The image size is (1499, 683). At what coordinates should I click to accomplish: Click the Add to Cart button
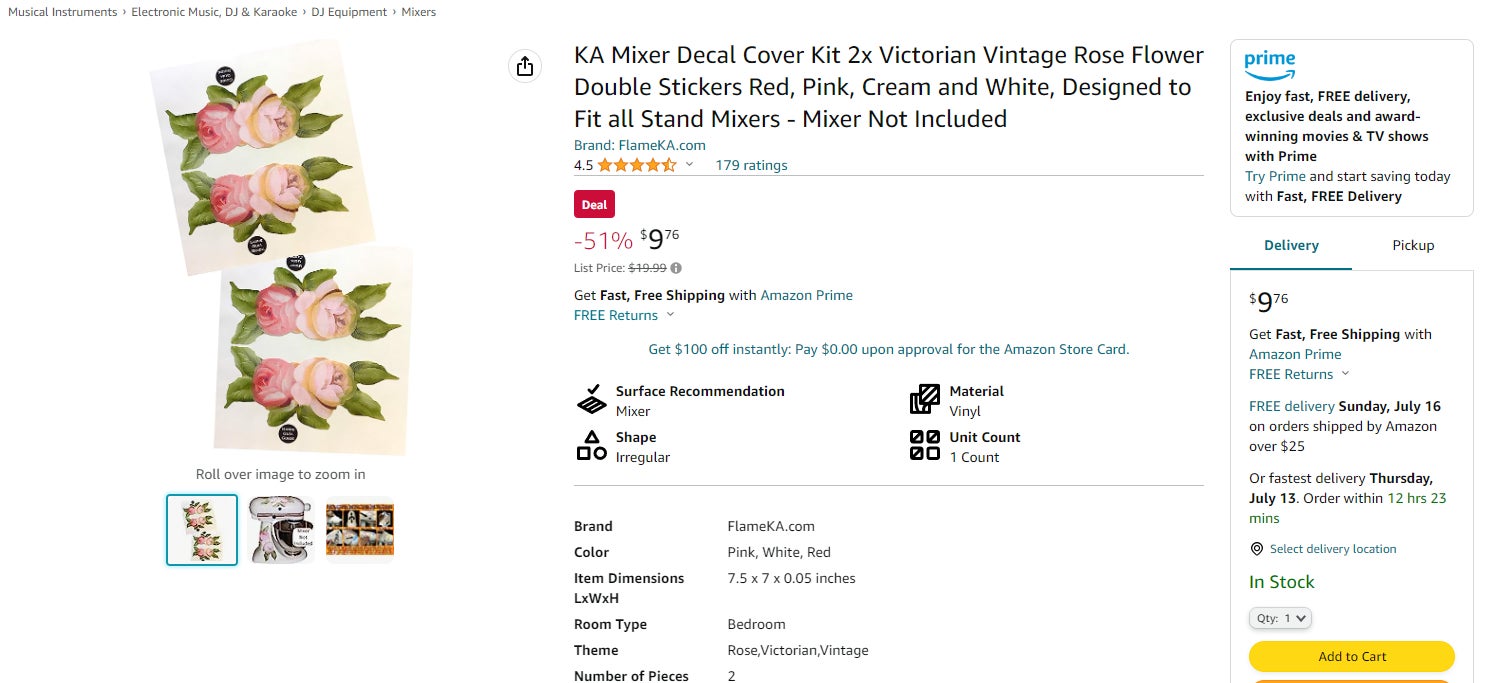pyautogui.click(x=1351, y=656)
